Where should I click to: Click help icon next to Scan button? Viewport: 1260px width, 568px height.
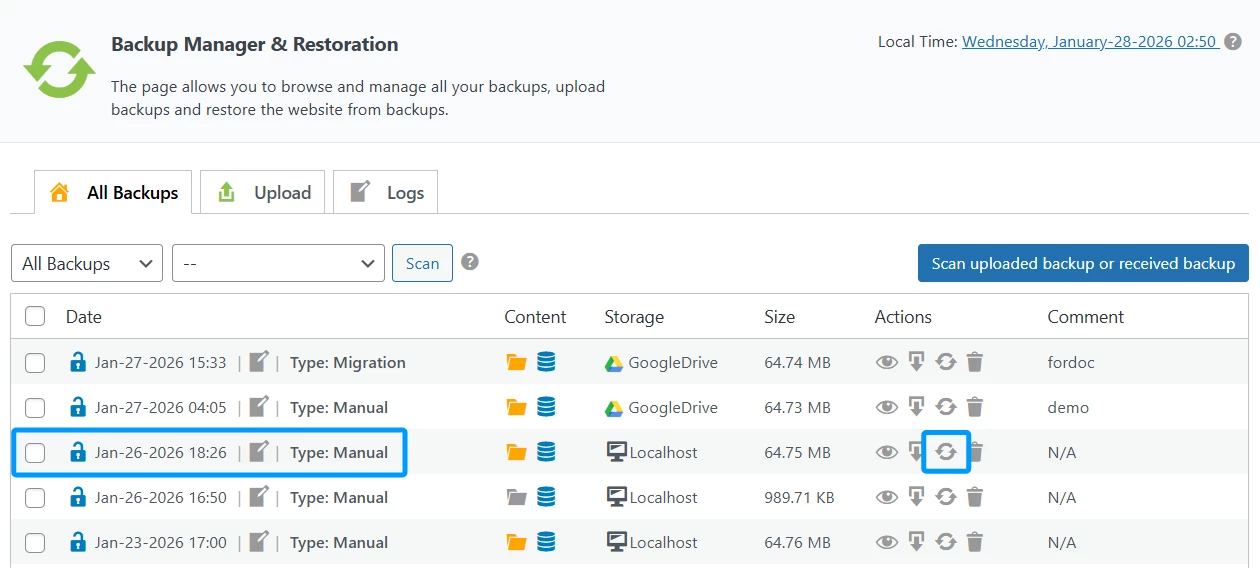(x=469, y=262)
